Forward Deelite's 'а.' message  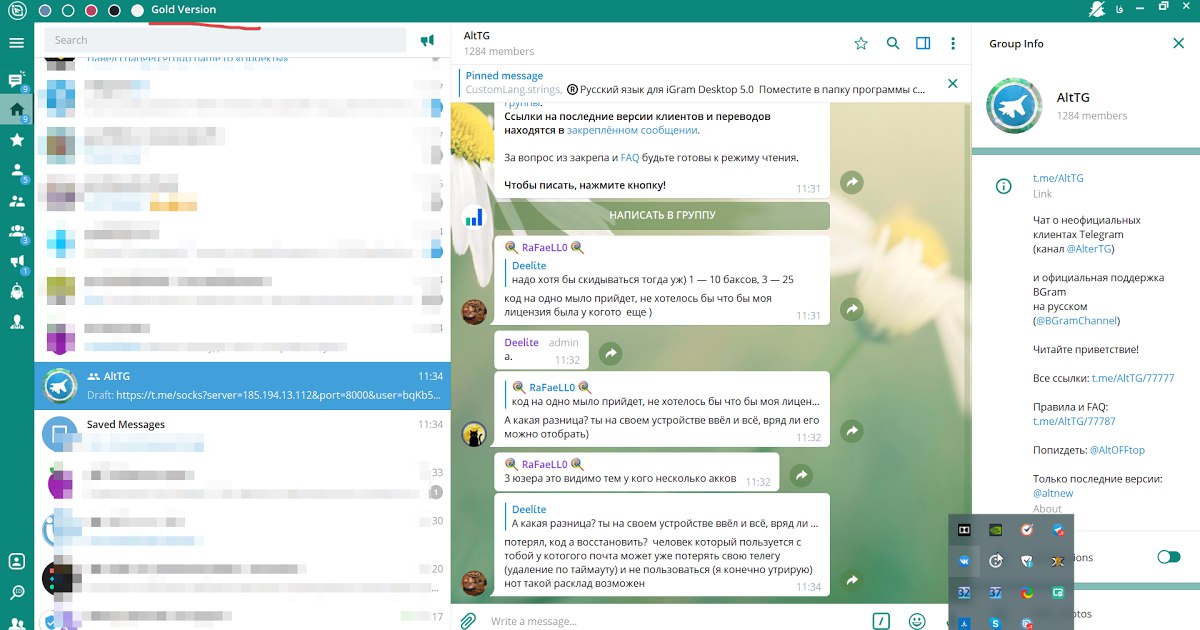click(x=610, y=353)
